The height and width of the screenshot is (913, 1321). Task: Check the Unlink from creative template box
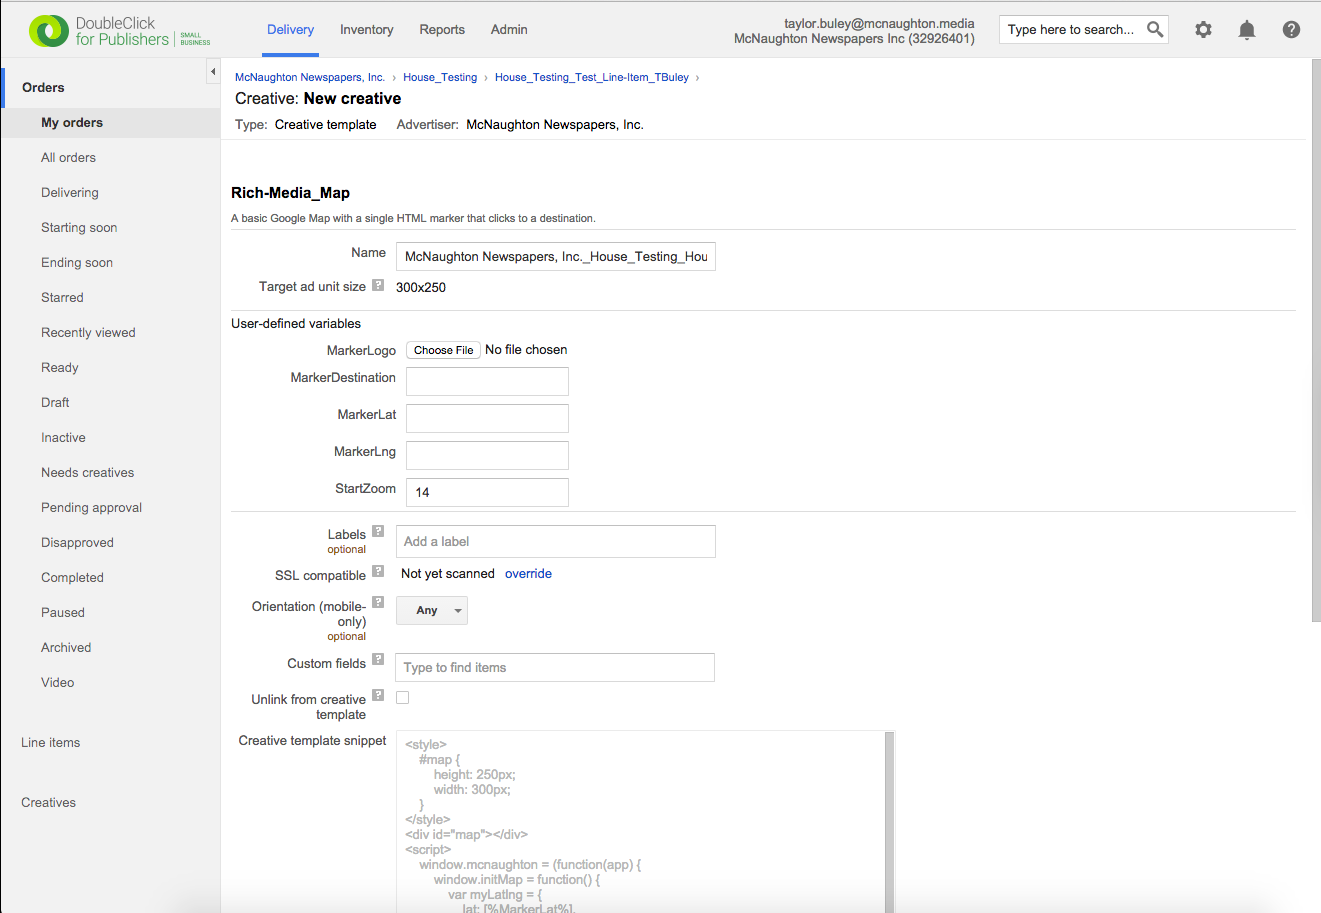[403, 698]
